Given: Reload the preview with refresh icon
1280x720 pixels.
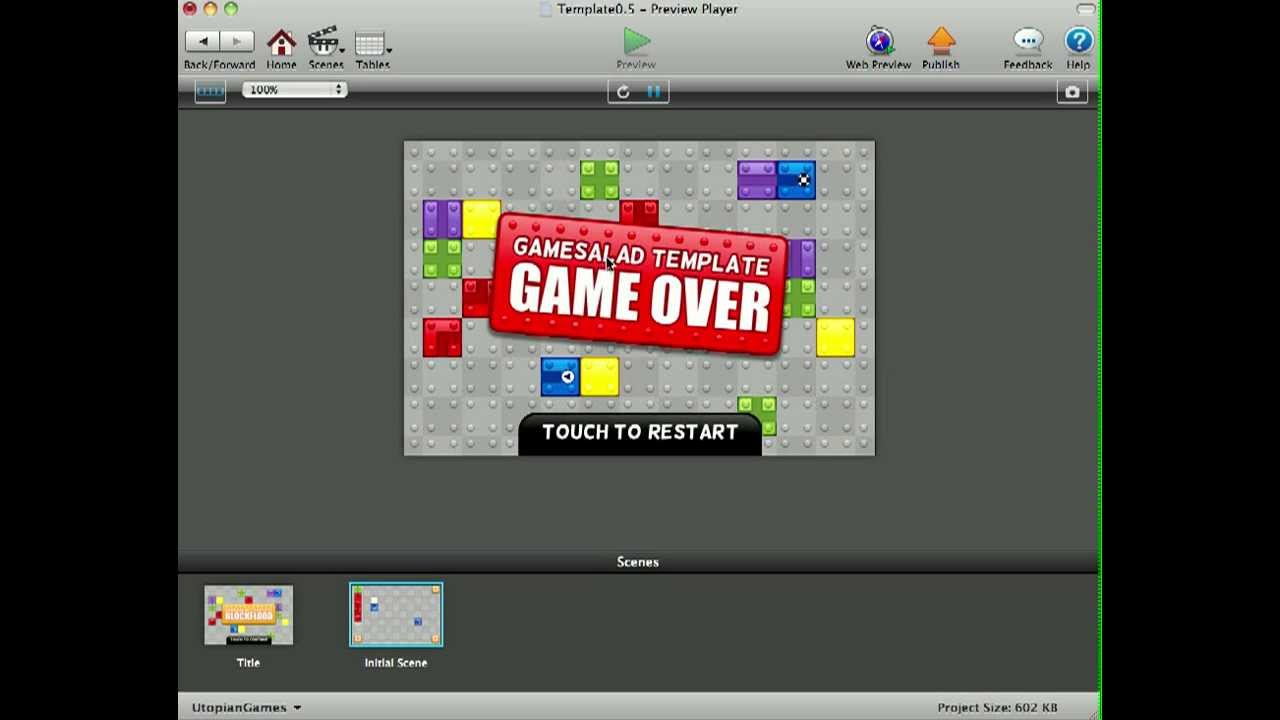Looking at the screenshot, I should point(623,92).
